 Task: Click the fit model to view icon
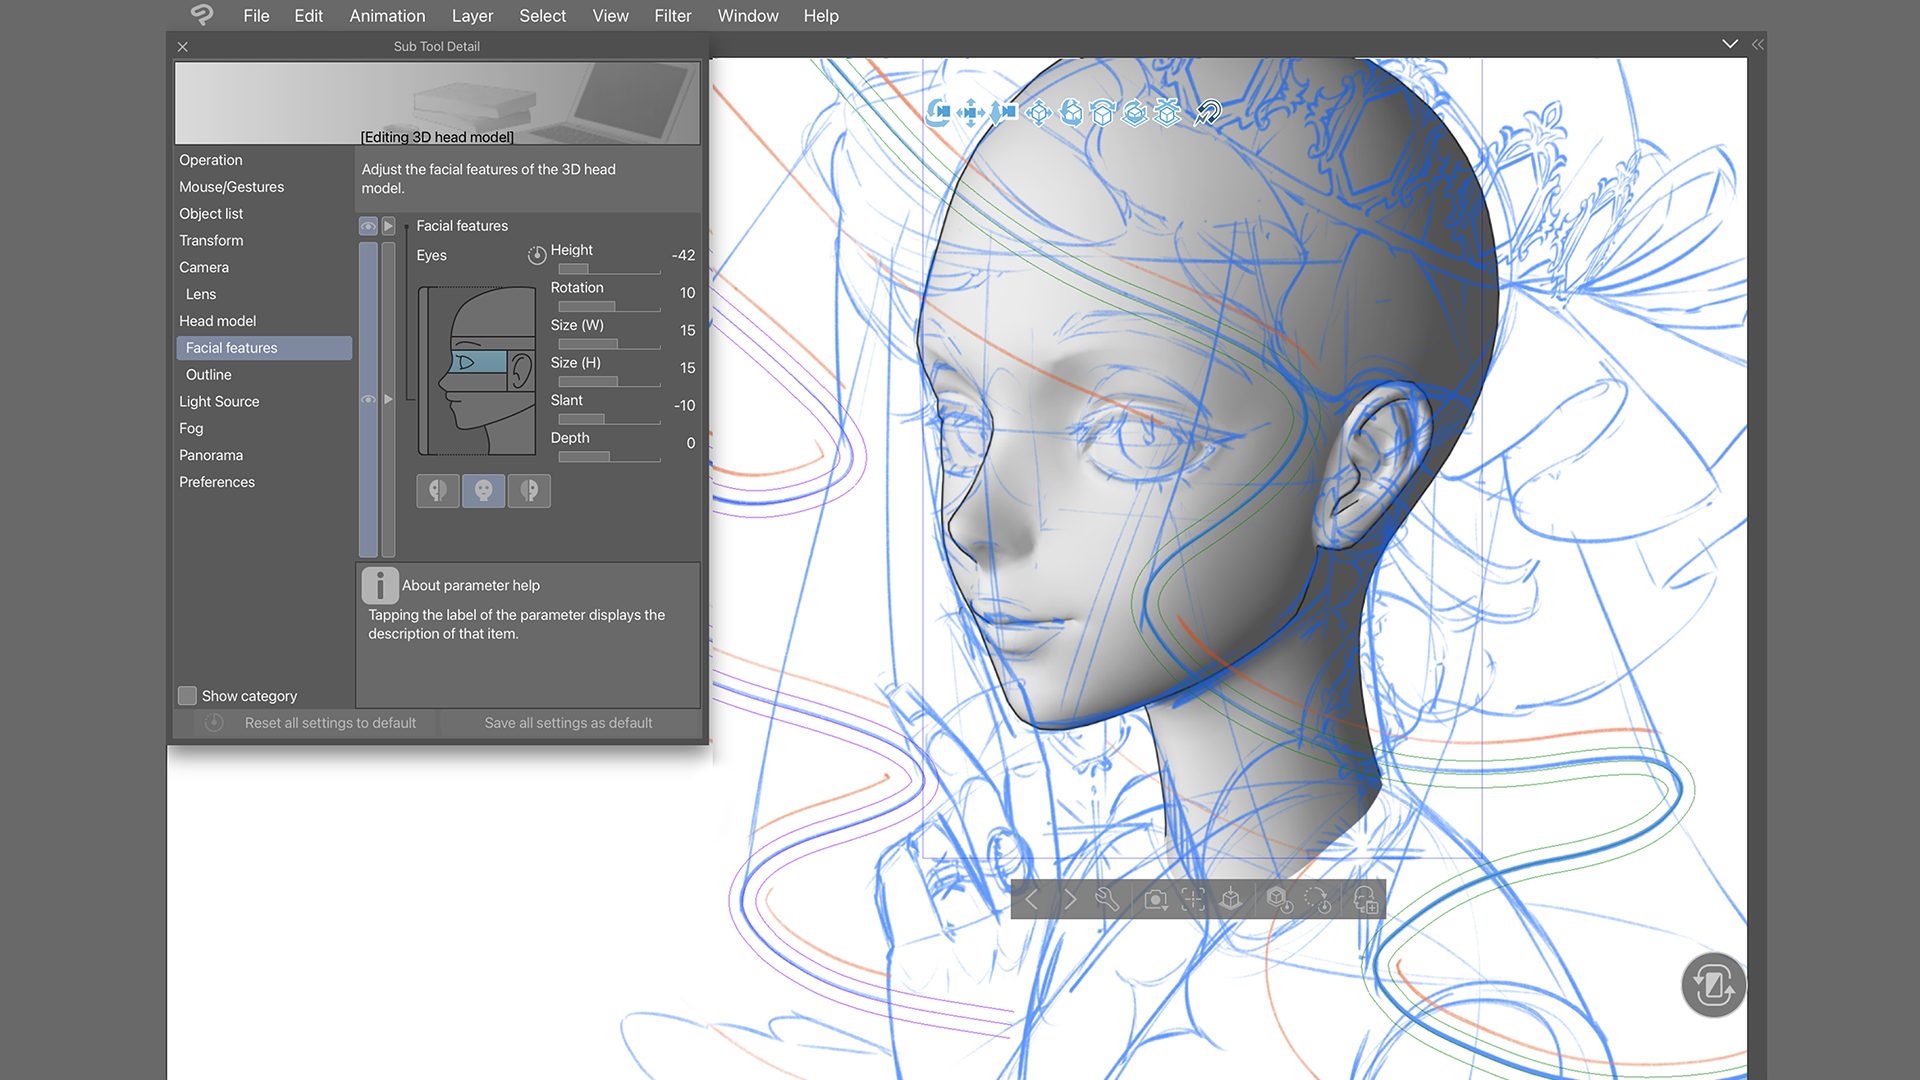click(1193, 899)
